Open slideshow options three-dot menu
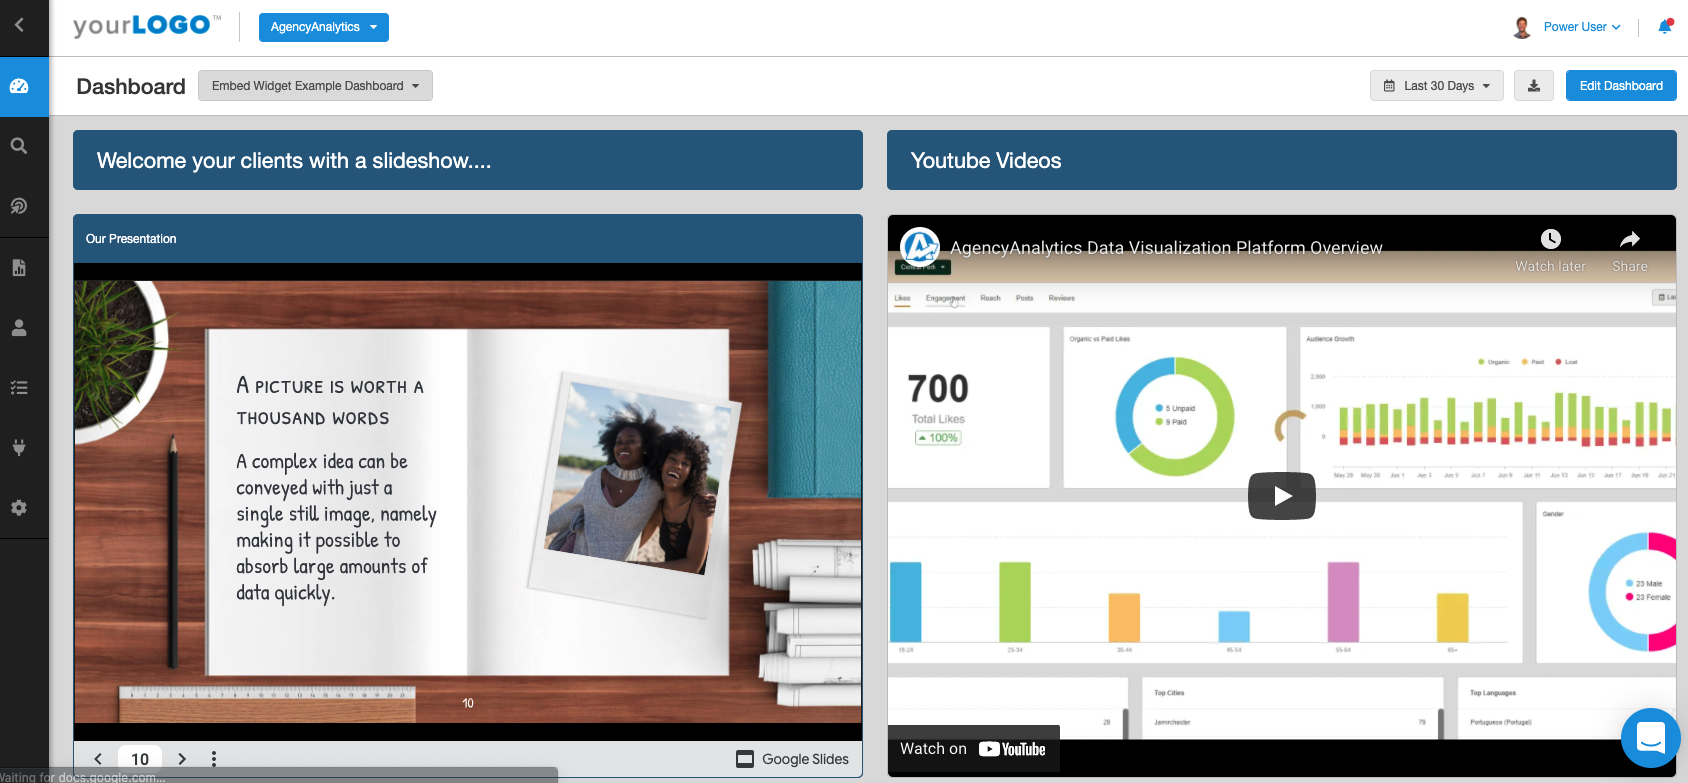Viewport: 1688px width, 783px height. [x=214, y=759]
